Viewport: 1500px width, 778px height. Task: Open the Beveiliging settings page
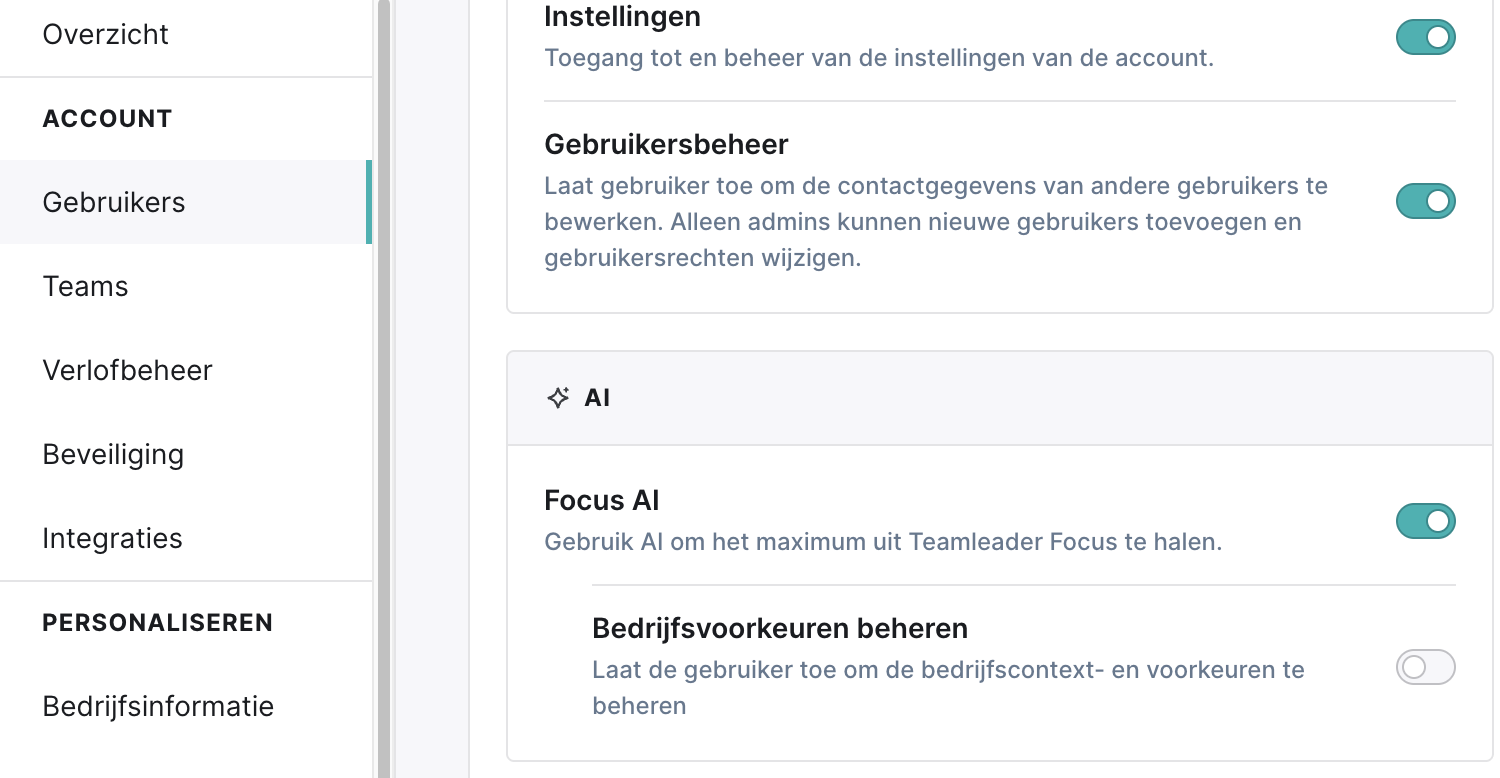pos(113,454)
